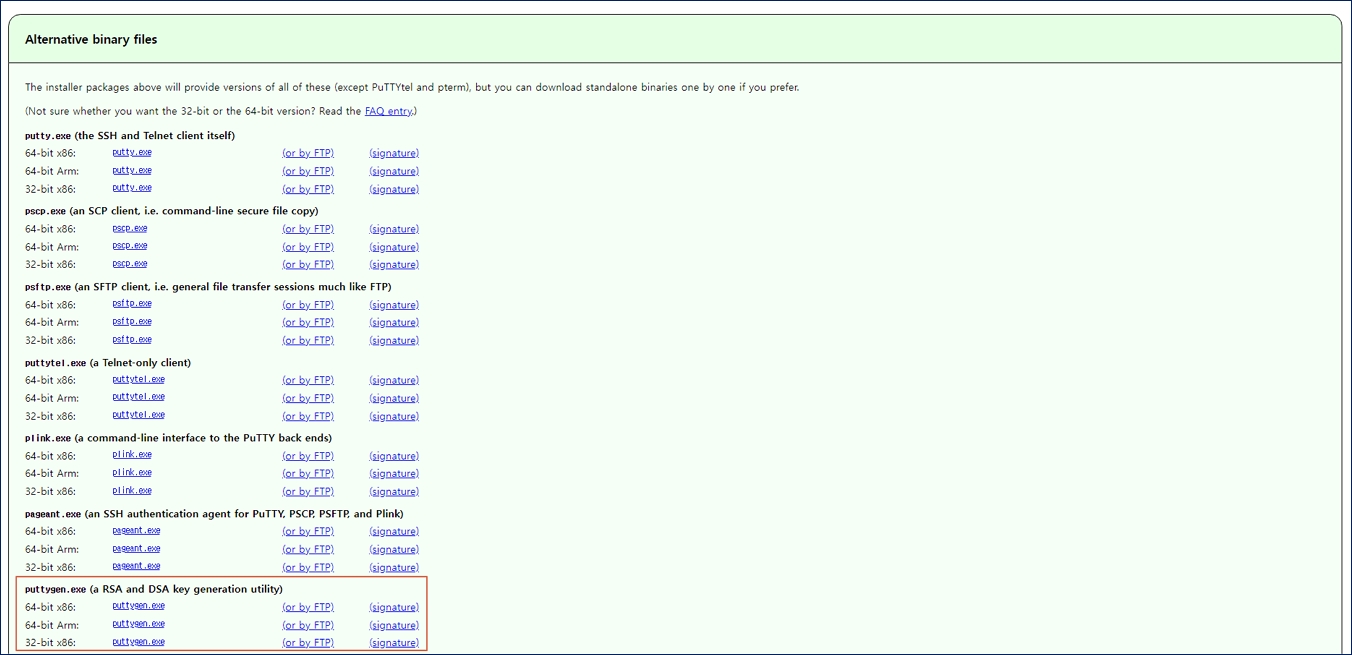Get 64-bit Arm puttytel.exe by FTP
Screen dimensions: 1352x655
[x=308, y=398]
